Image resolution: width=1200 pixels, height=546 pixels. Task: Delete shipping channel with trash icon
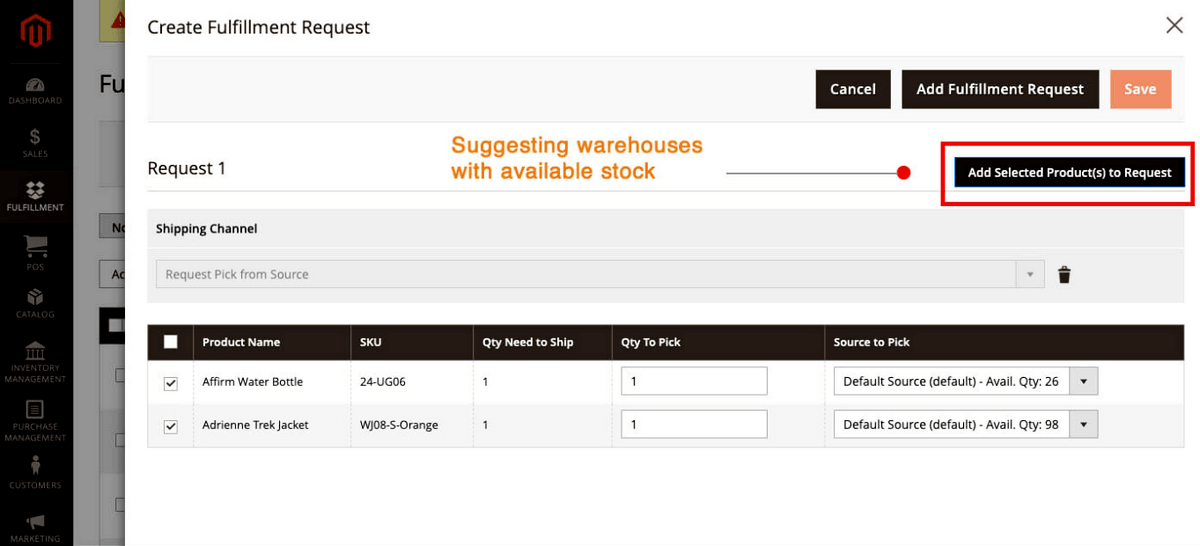tap(1064, 275)
